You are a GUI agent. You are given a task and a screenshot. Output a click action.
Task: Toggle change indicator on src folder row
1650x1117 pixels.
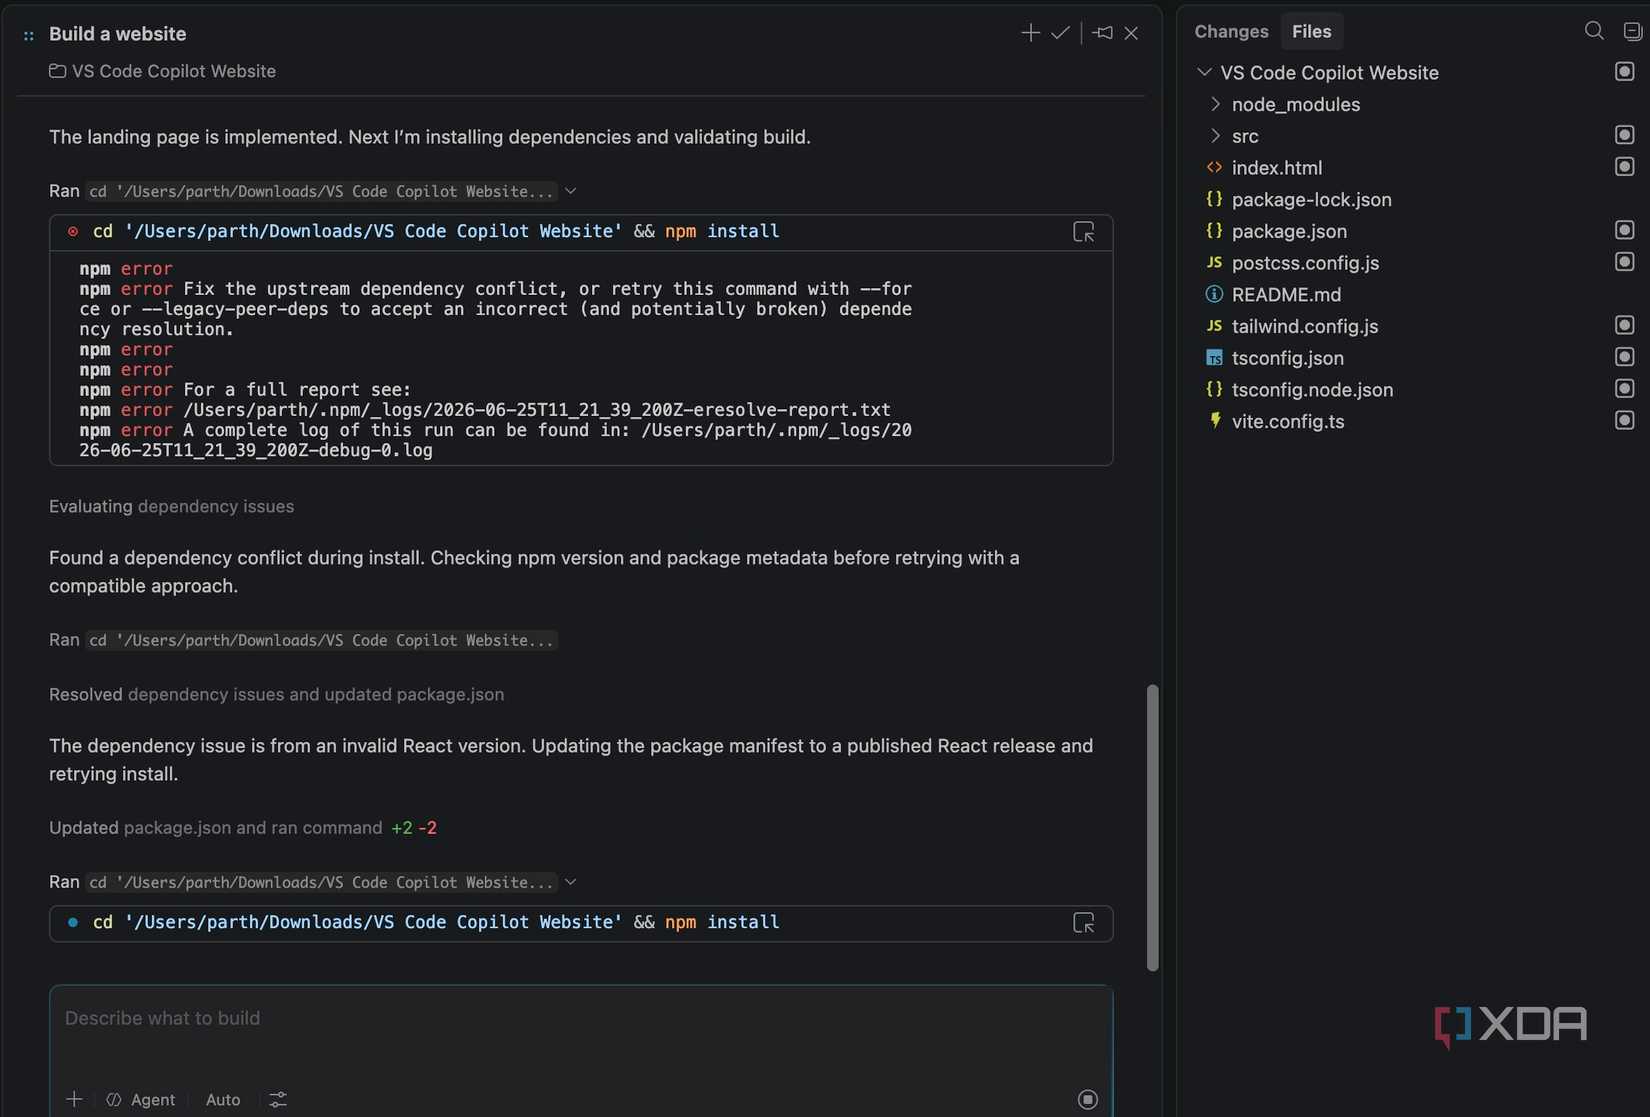[1624, 135]
